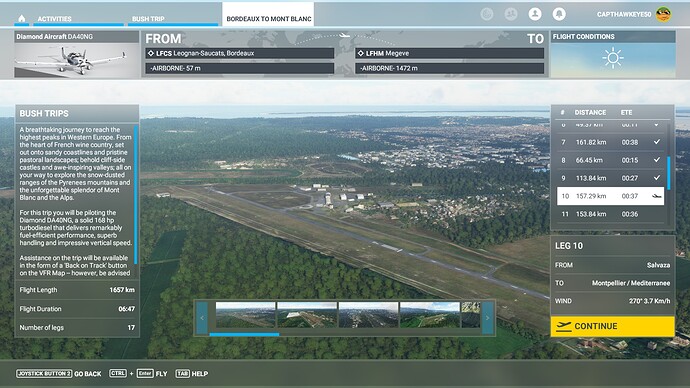Select the sunny flight conditions icon

(x=613, y=58)
